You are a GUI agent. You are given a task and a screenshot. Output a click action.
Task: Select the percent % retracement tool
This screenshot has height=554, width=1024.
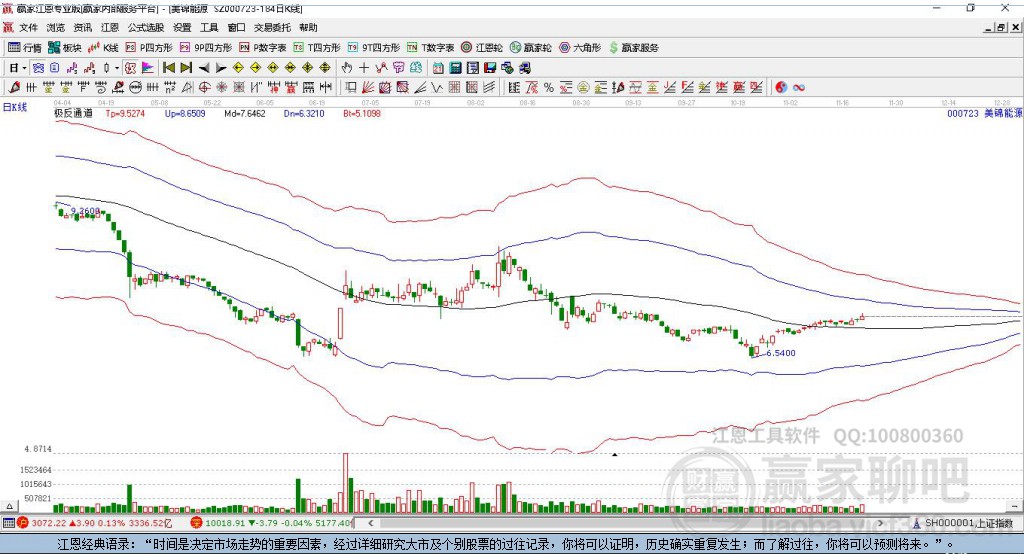tap(549, 88)
